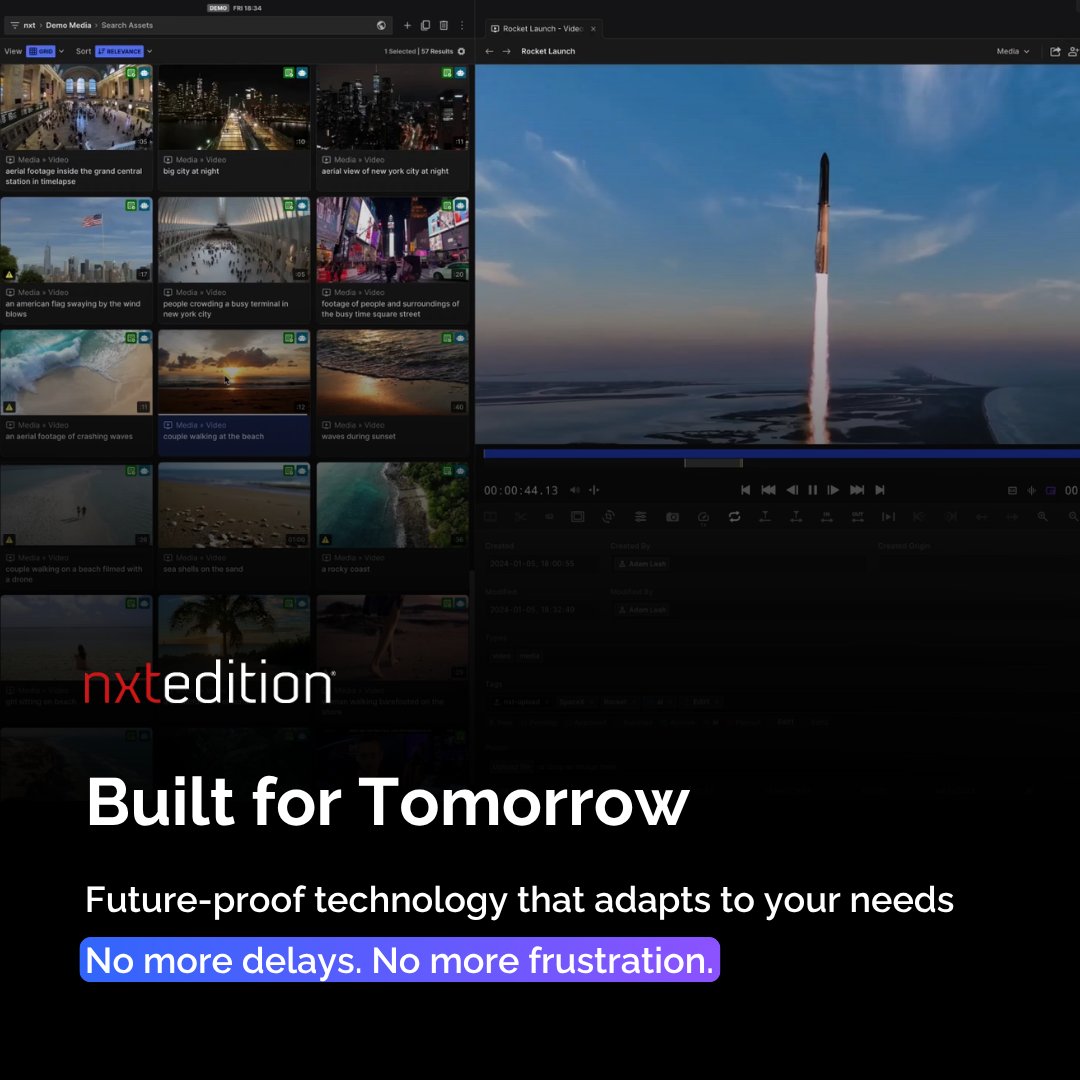Jump to start of the clip
The height and width of the screenshot is (1080, 1080).
click(745, 490)
